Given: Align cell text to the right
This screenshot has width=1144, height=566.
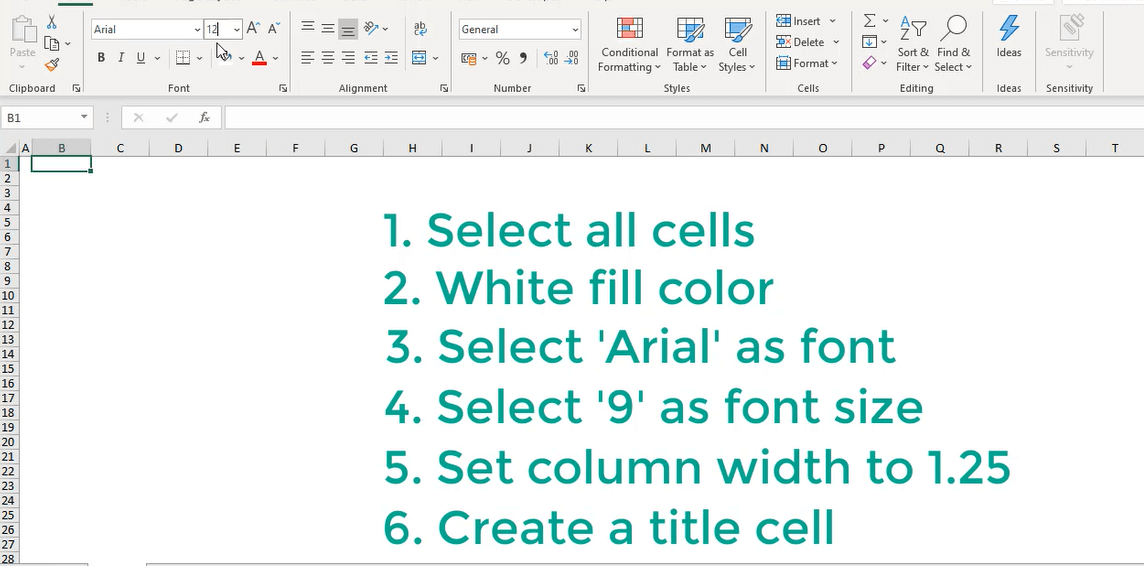Looking at the screenshot, I should 349,57.
